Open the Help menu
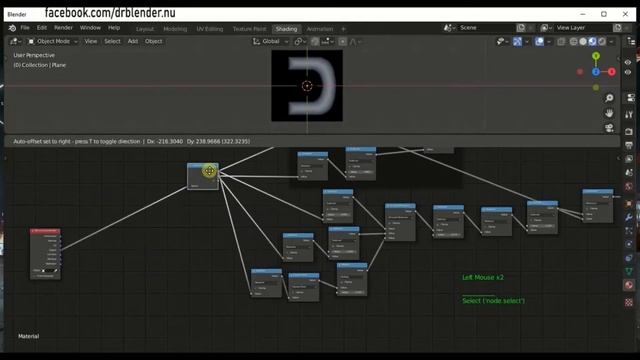The width and height of the screenshot is (640, 360). coord(114,28)
